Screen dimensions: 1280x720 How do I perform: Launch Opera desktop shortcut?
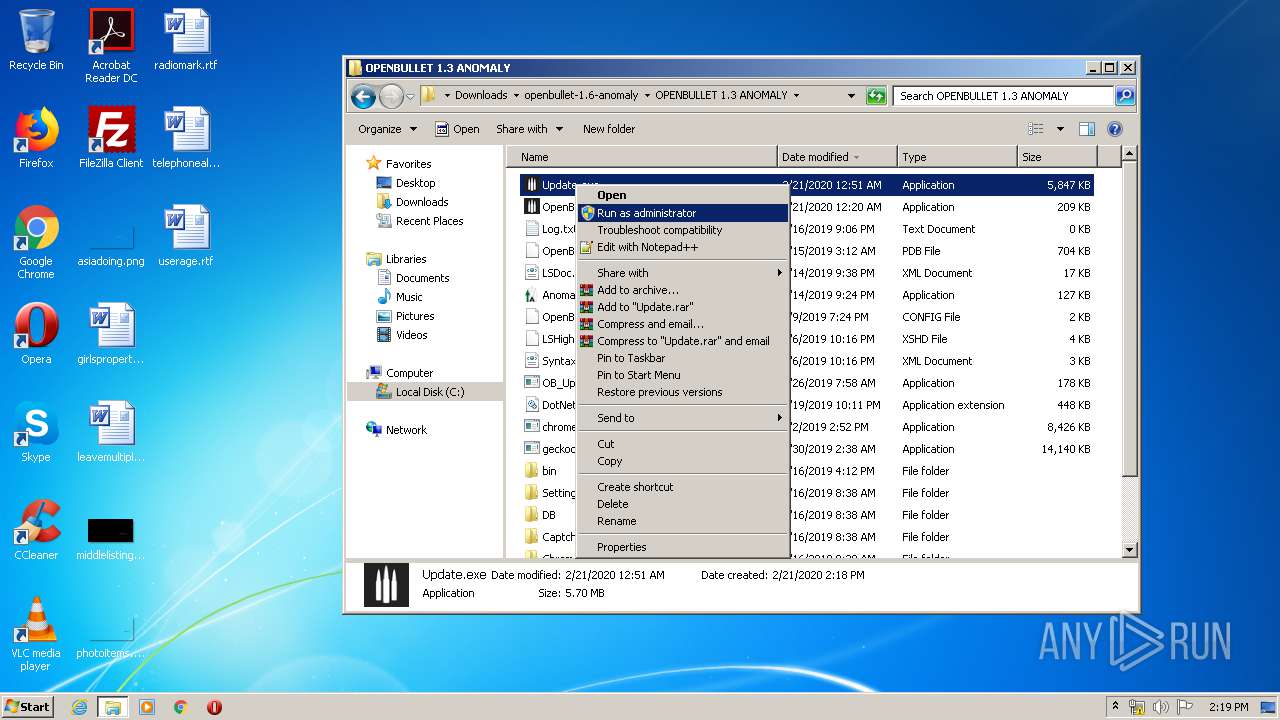36,334
